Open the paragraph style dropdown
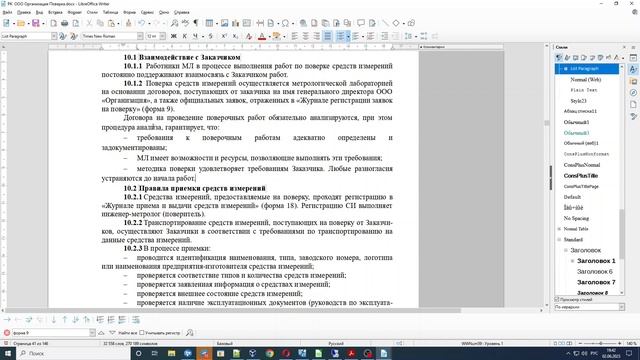The width and height of the screenshot is (640, 360). pos(54,36)
